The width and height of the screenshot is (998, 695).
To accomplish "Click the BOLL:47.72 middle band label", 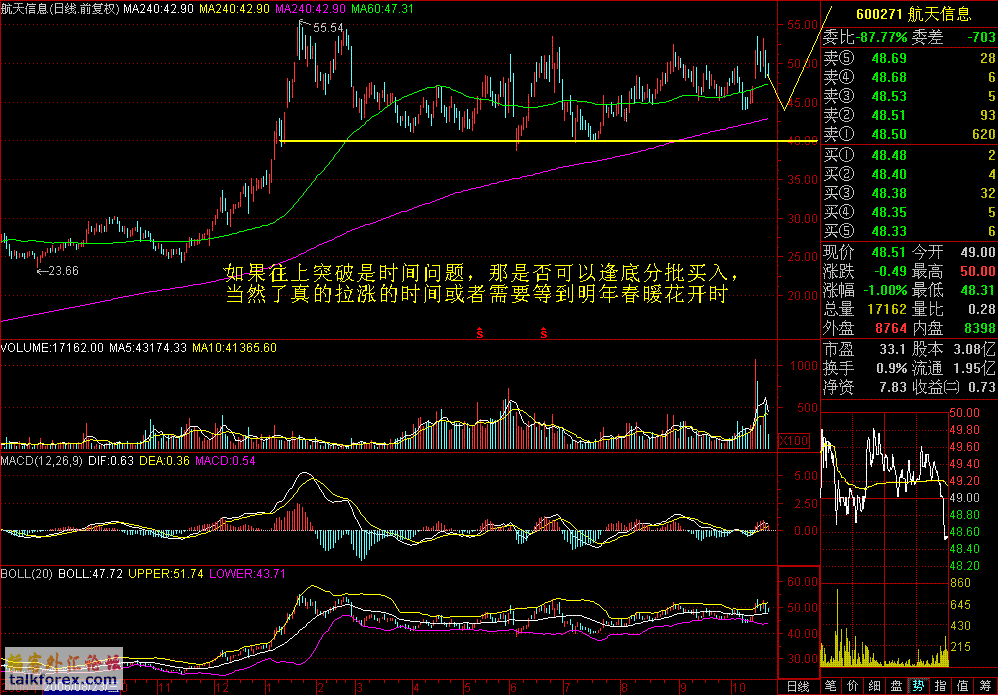I will click(91, 573).
